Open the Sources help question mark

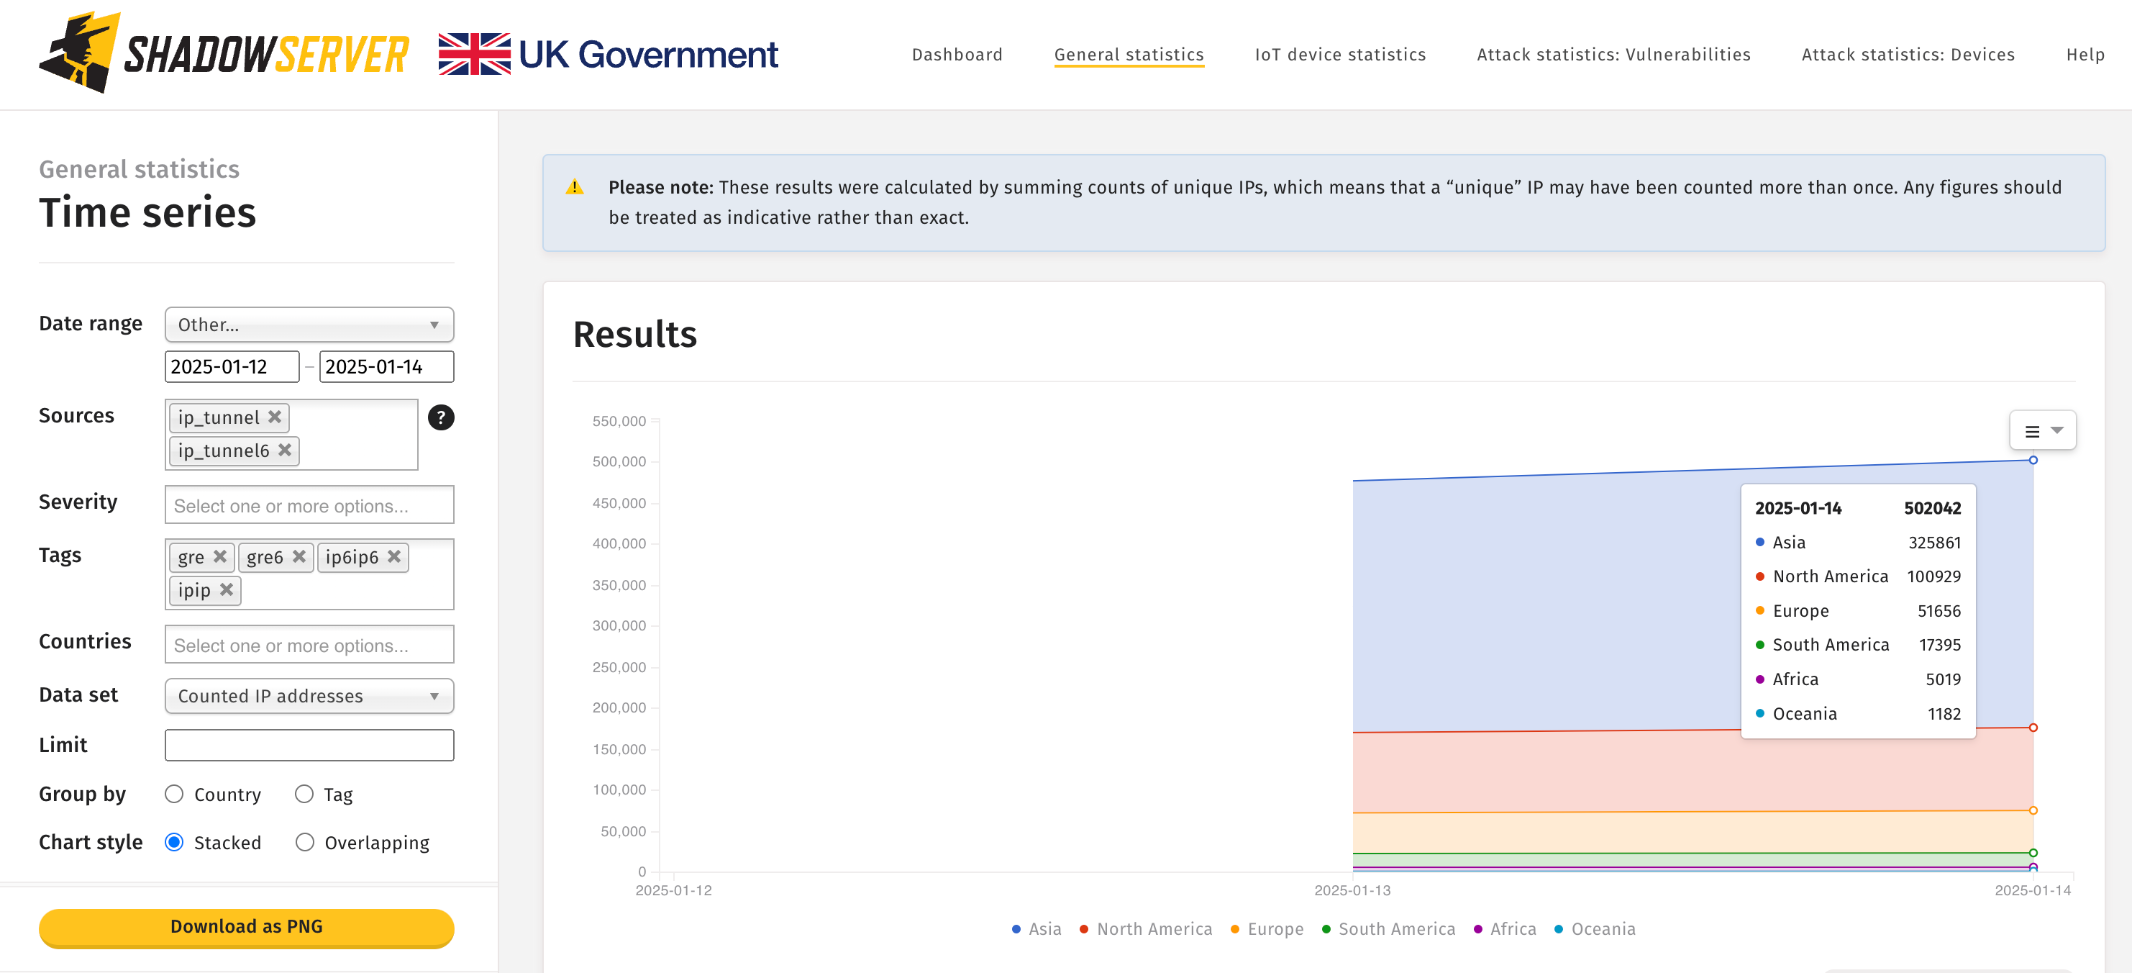[x=441, y=418]
